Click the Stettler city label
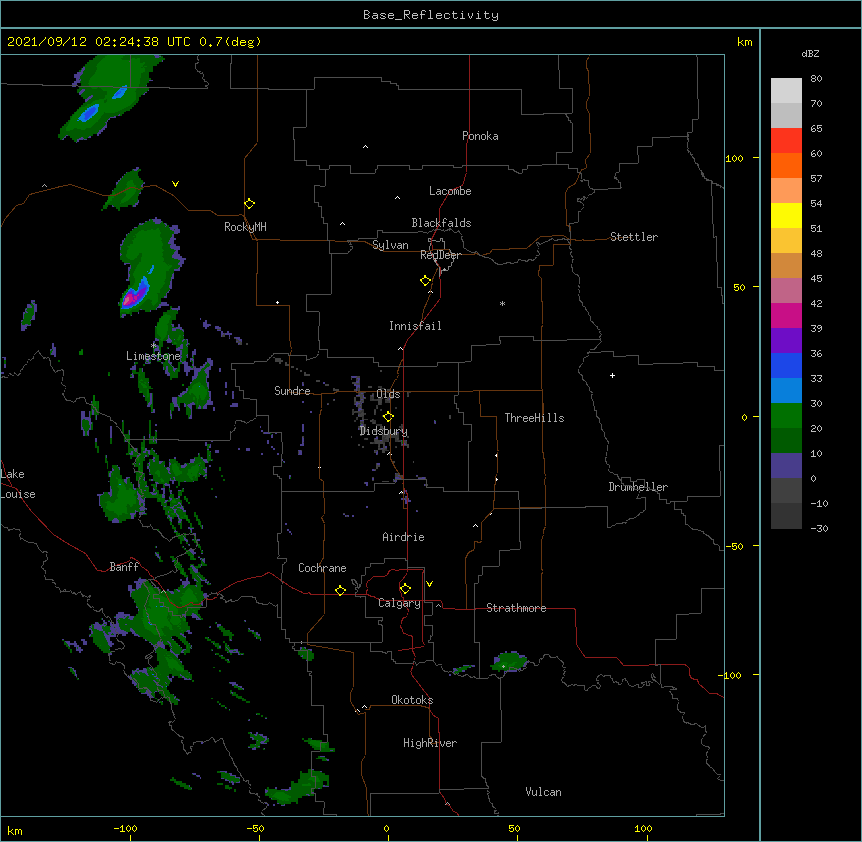The image size is (862, 842). click(x=634, y=237)
